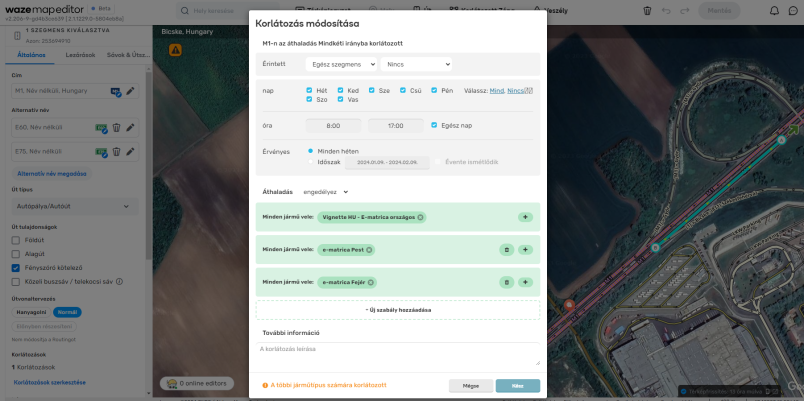Remove the e-matrica Fejér tag
Screen dimensions: 804x401
coord(370,282)
